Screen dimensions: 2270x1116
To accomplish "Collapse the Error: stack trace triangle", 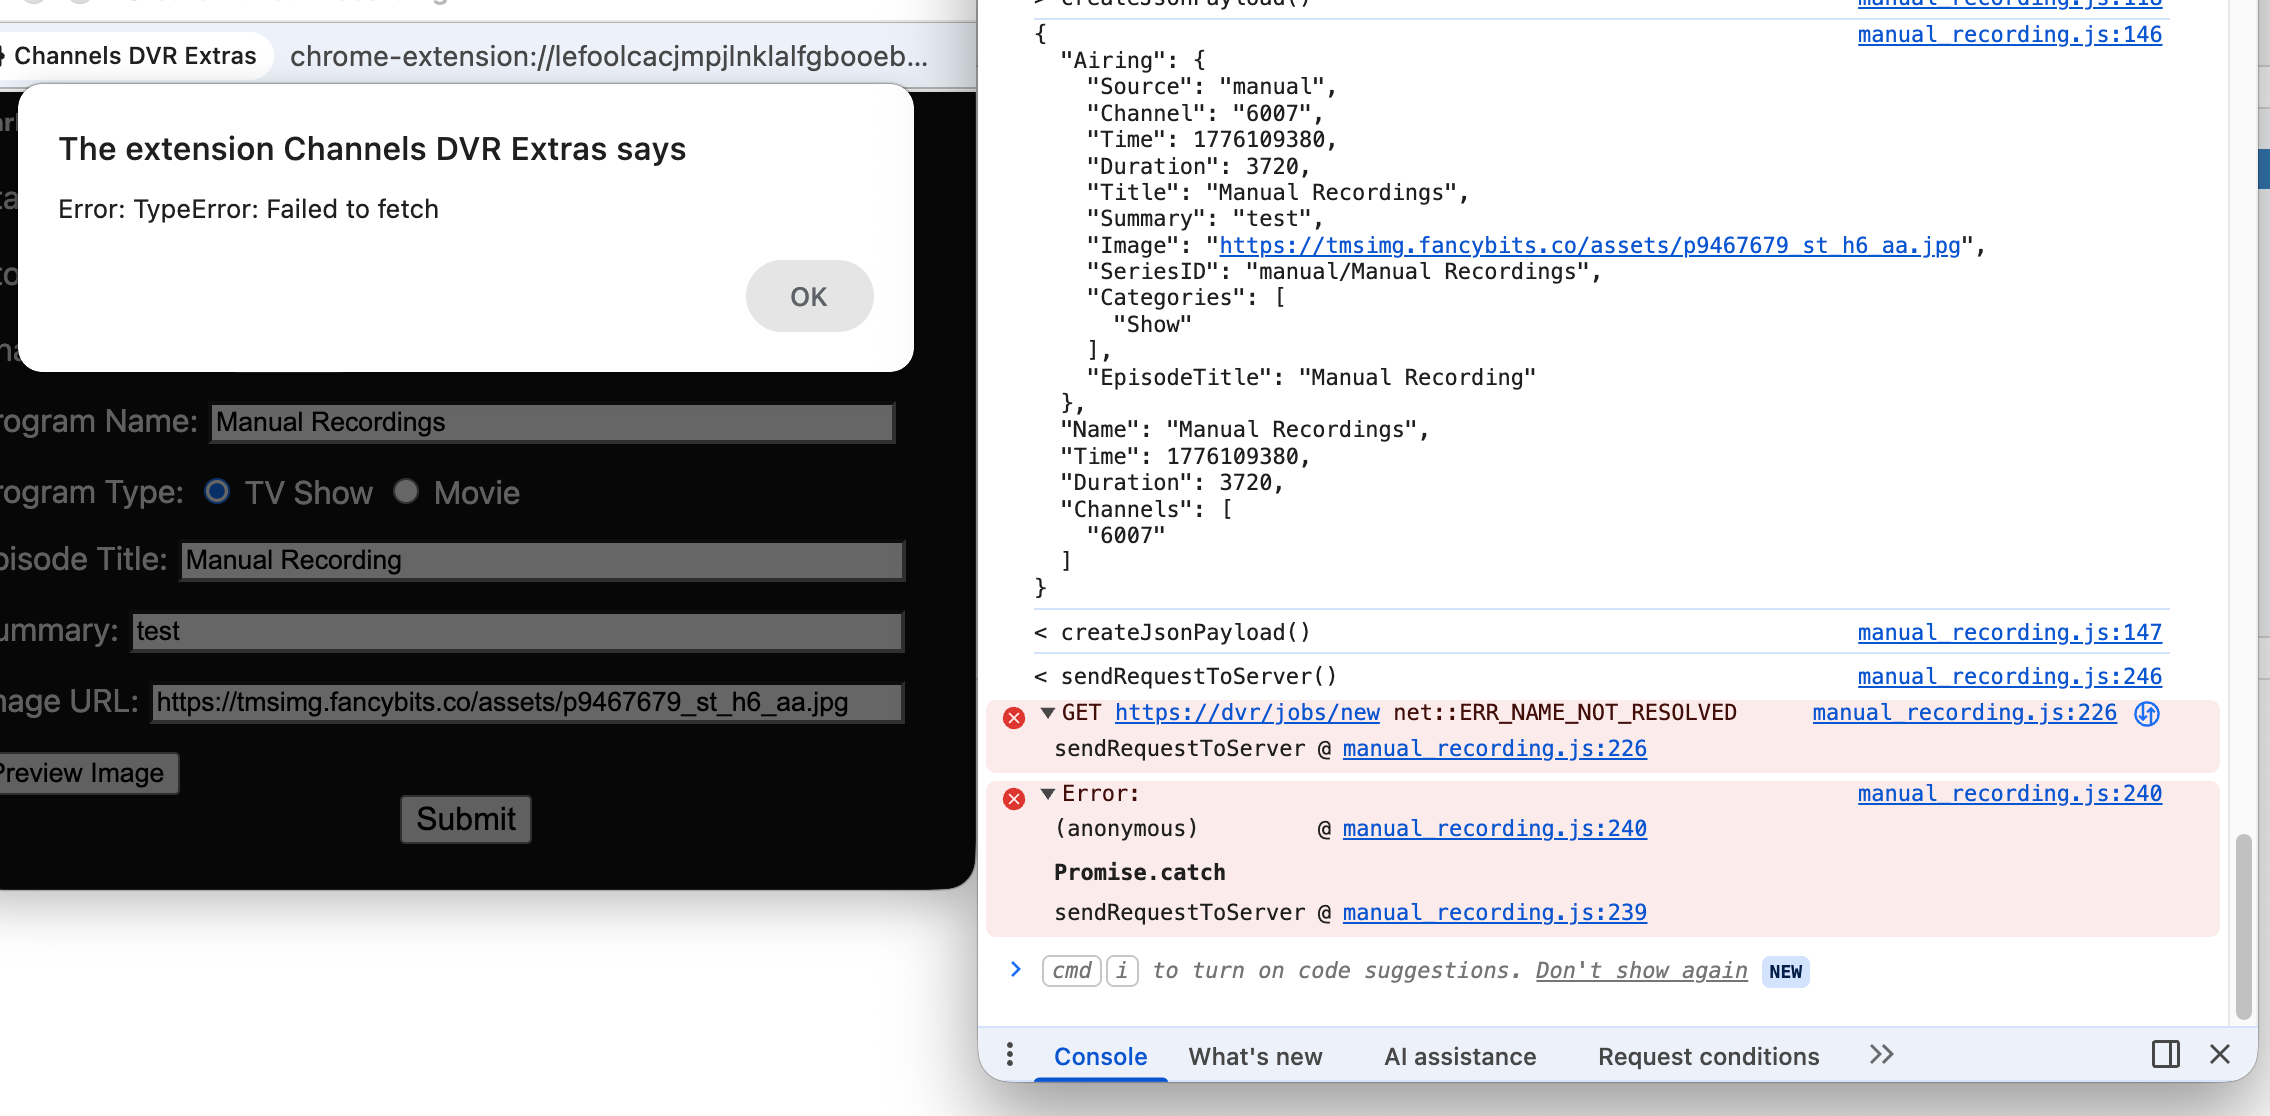I will pyautogui.click(x=1047, y=794).
